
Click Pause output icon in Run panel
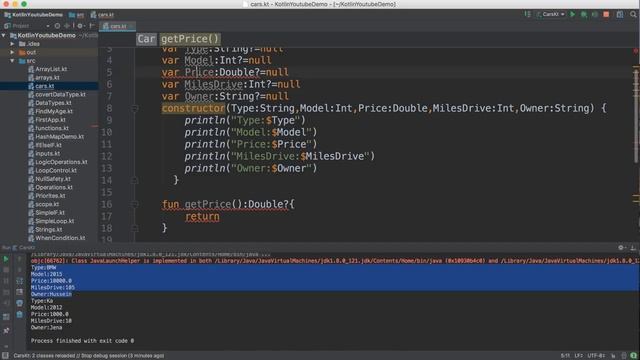pyautogui.click(x=6, y=281)
